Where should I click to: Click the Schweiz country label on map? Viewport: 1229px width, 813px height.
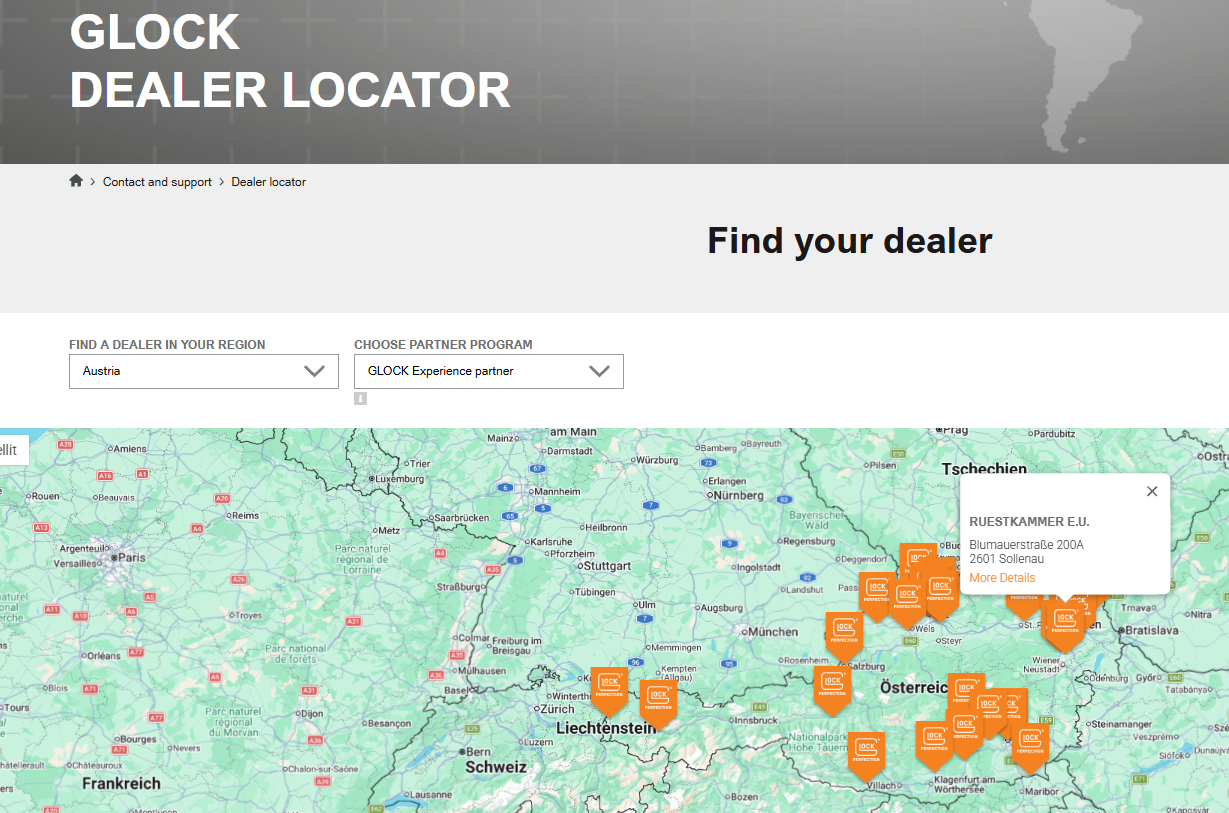pyautogui.click(x=496, y=767)
